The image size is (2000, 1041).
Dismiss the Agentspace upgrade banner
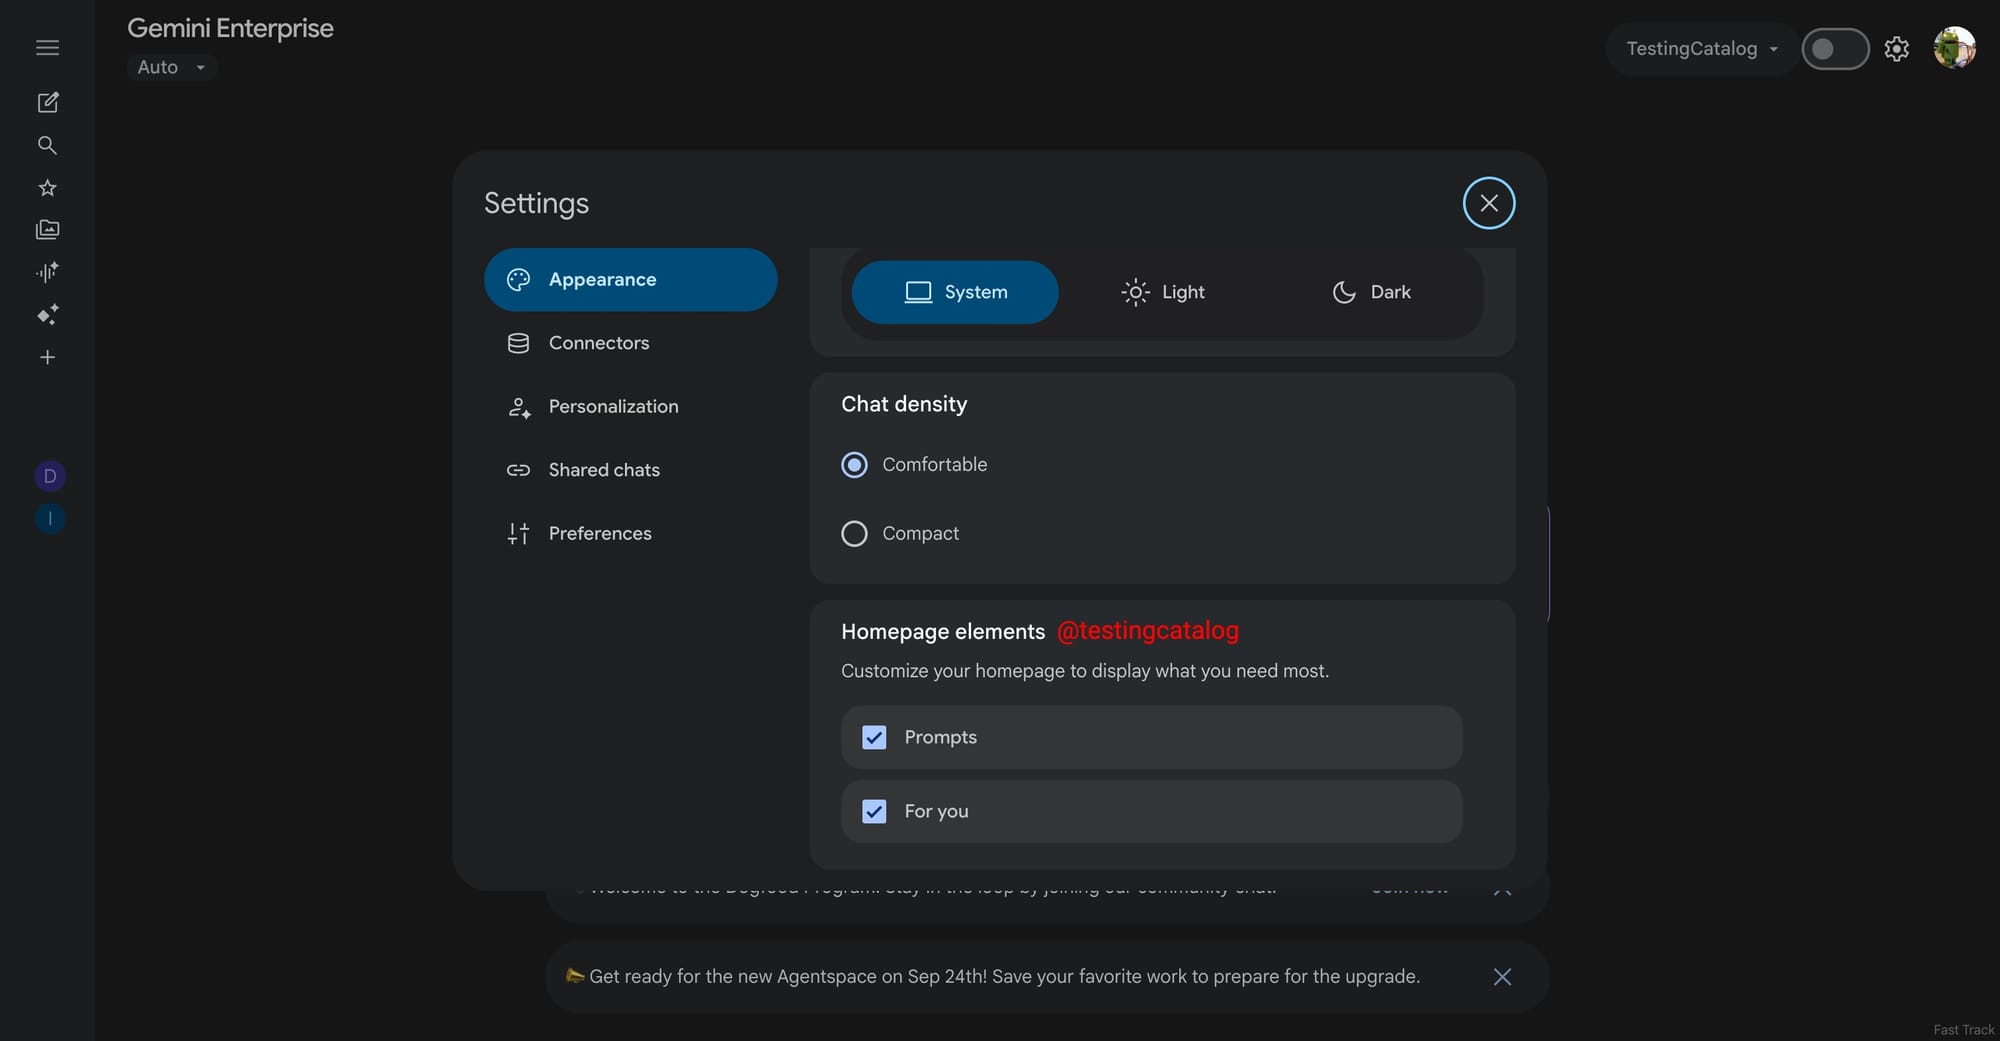(x=1501, y=977)
